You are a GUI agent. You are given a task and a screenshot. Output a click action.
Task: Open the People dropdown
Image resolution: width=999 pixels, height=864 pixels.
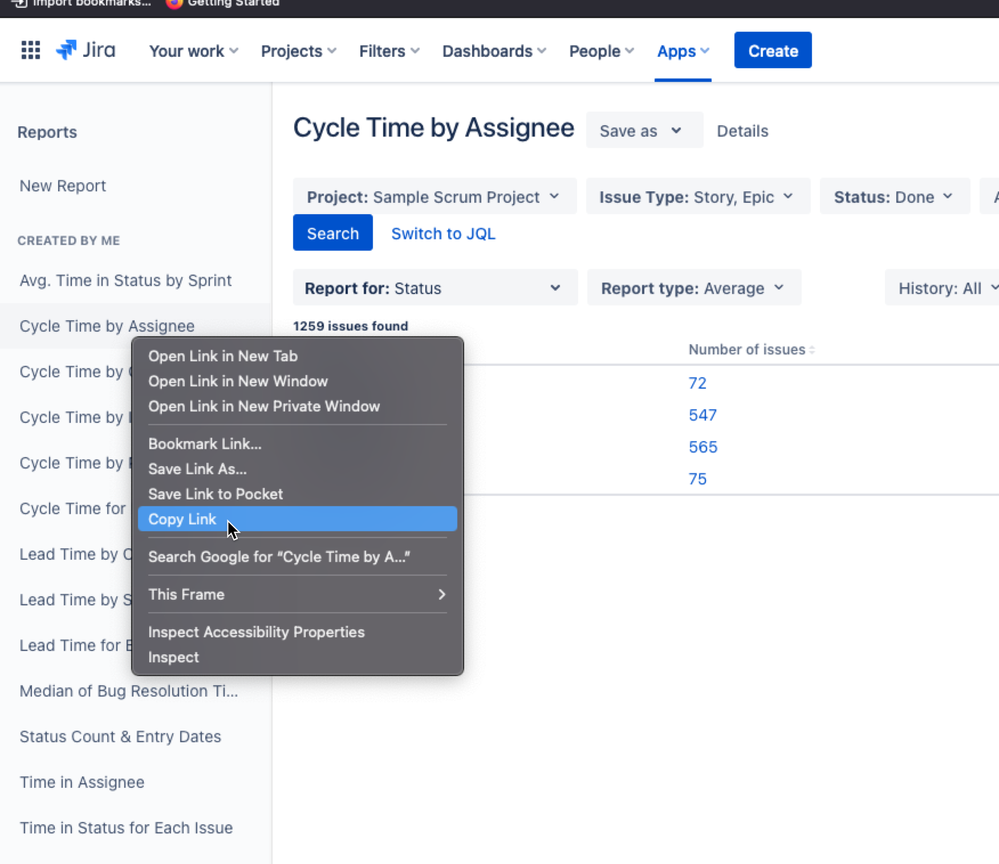tap(601, 51)
